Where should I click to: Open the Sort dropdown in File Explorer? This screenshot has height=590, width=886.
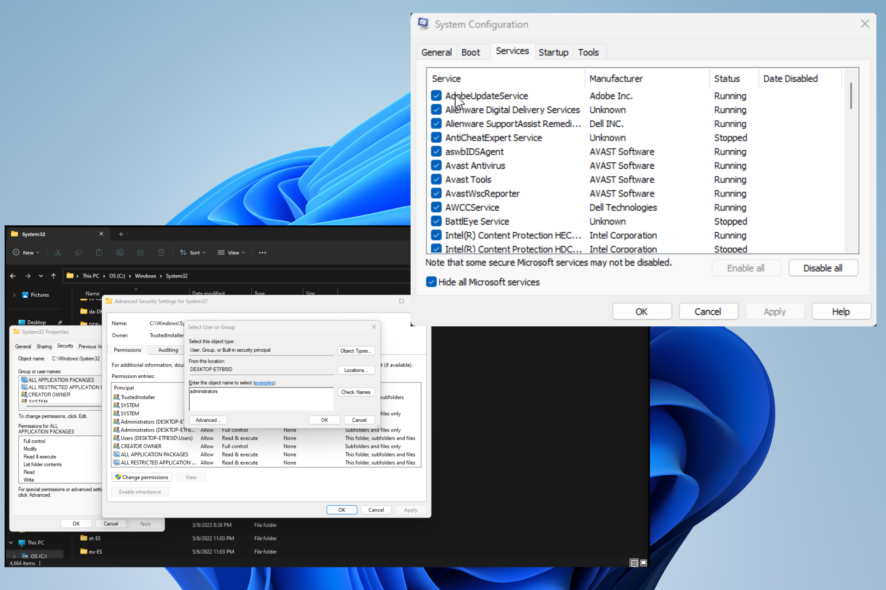point(193,253)
